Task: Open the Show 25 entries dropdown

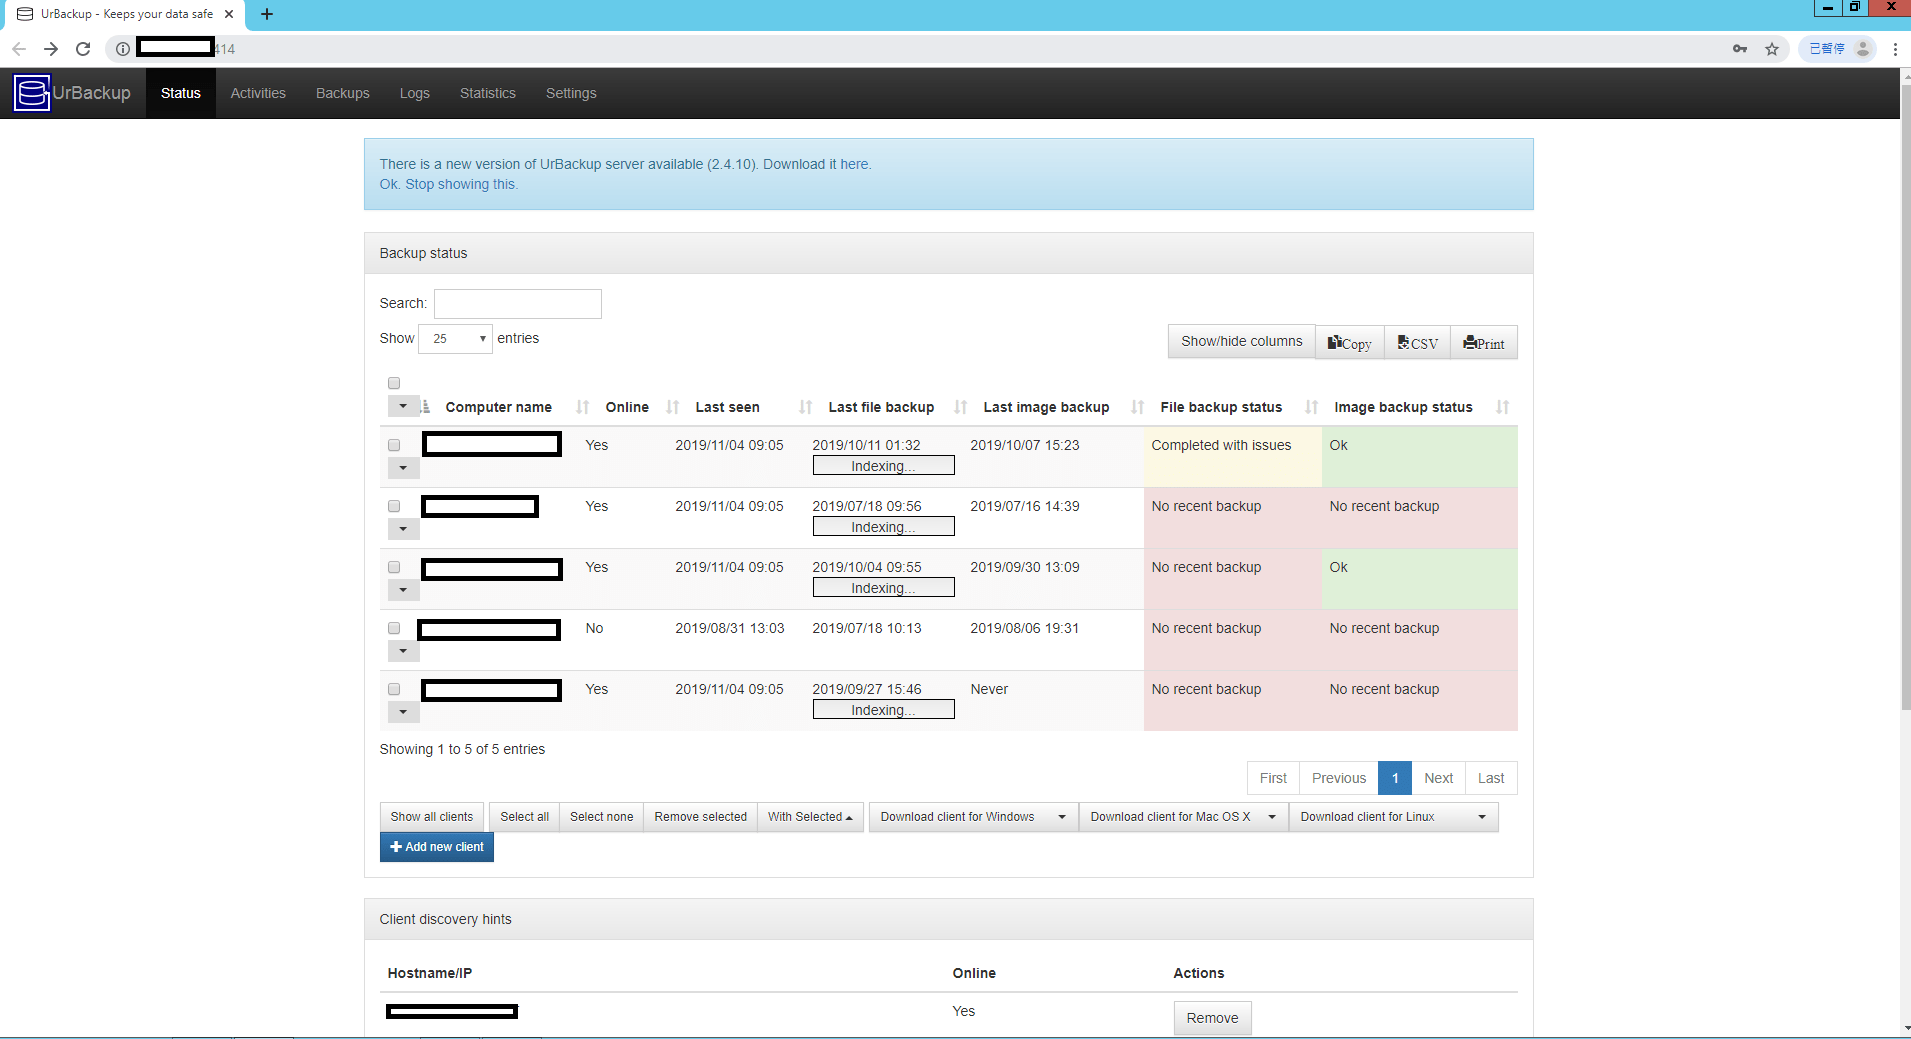Action: 455,338
